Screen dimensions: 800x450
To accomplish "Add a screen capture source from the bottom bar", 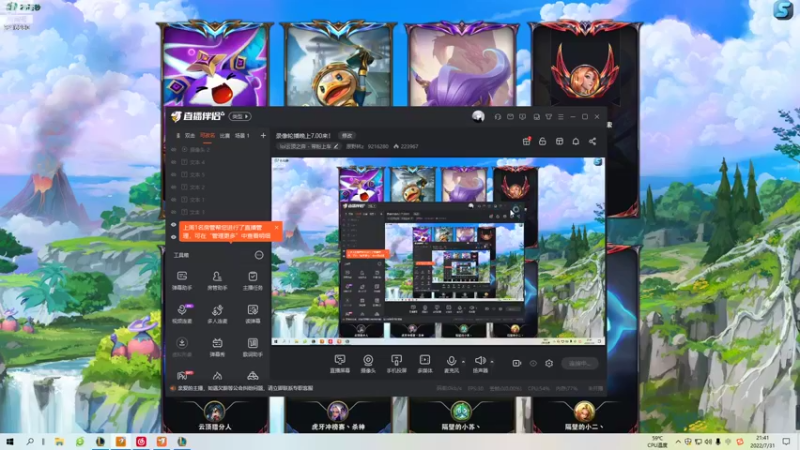I will [340, 364].
